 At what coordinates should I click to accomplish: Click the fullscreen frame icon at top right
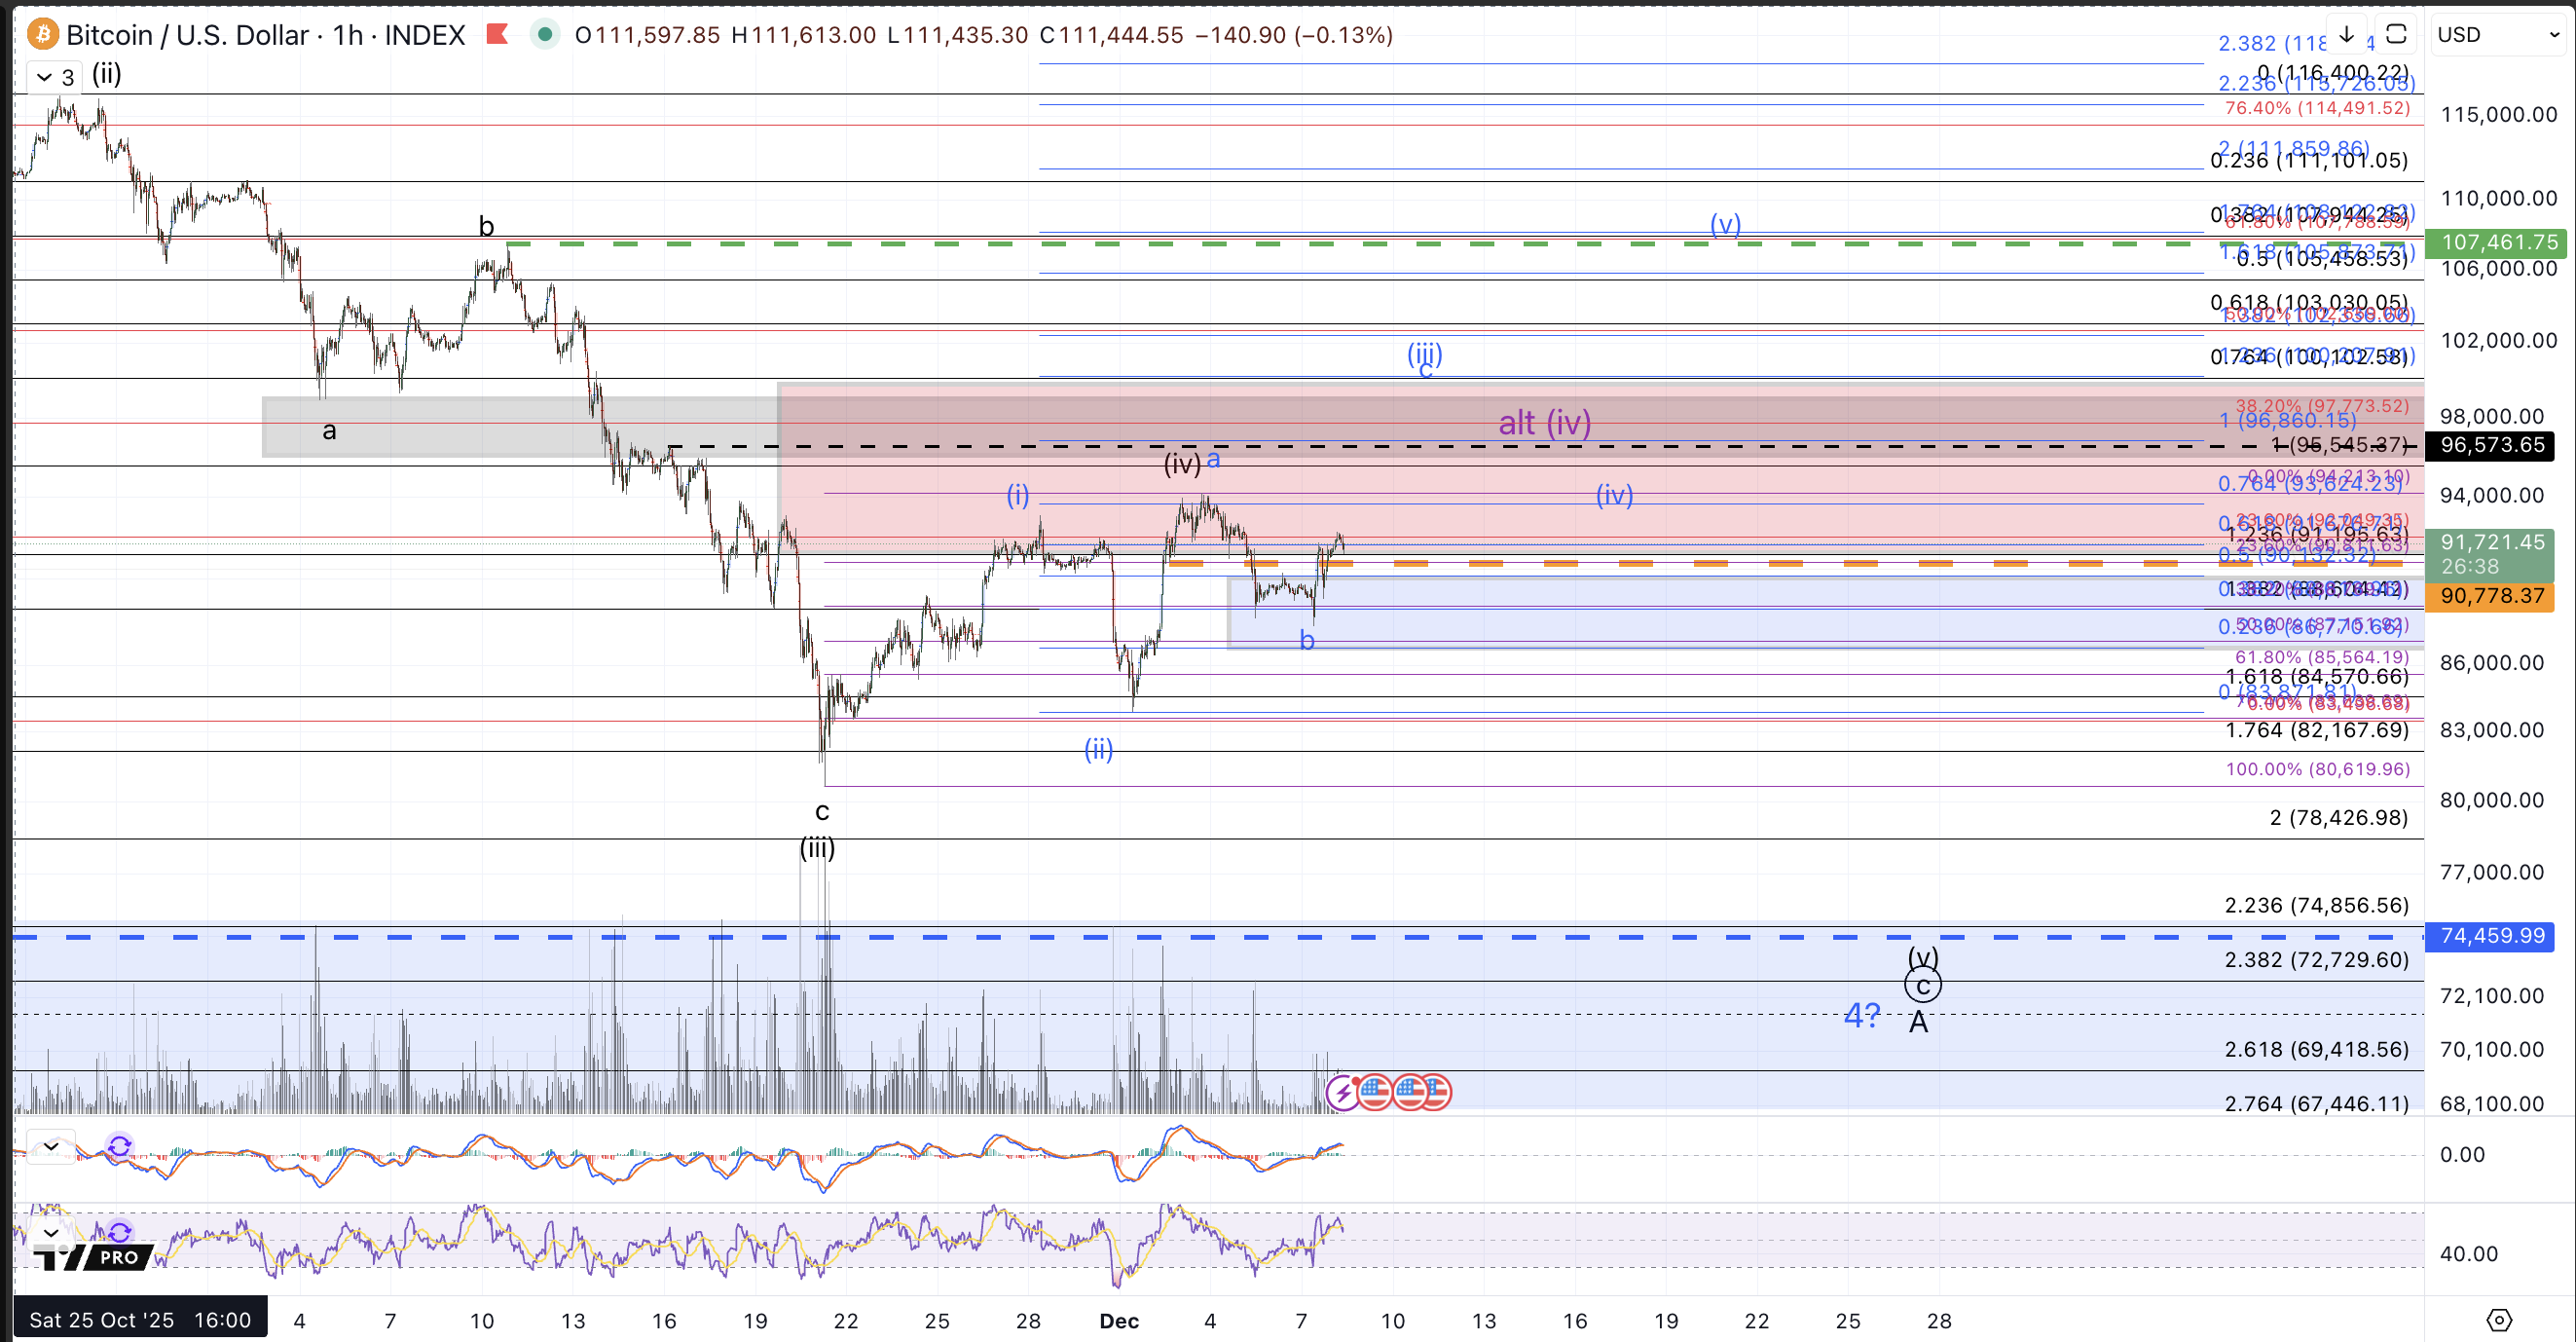[2395, 34]
